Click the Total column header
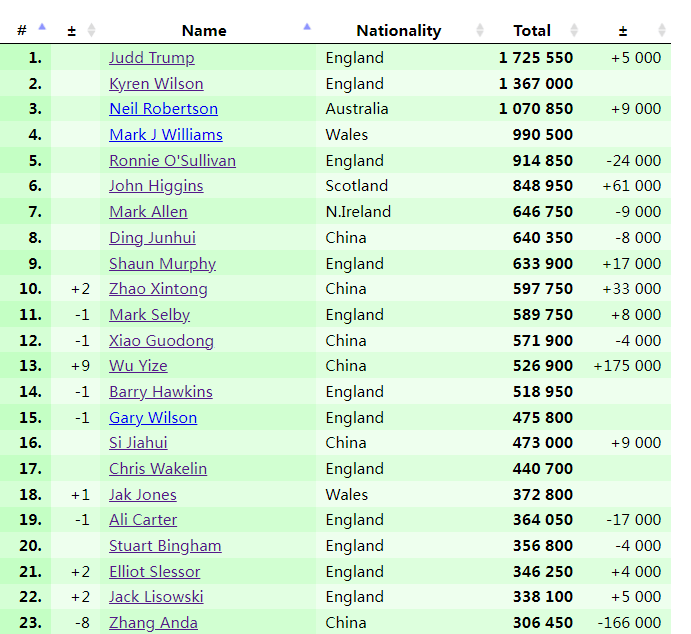Image resolution: width=691 pixels, height=634 pixels. pos(532,30)
